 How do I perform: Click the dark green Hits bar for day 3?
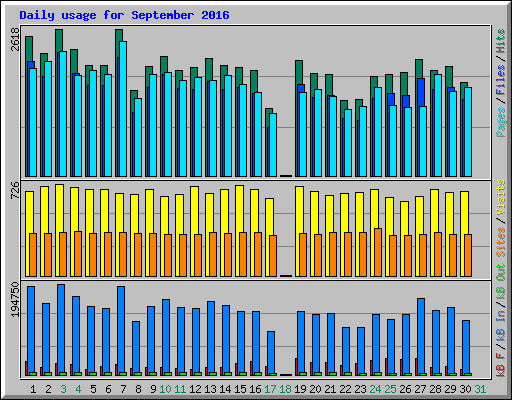[x=59, y=40]
